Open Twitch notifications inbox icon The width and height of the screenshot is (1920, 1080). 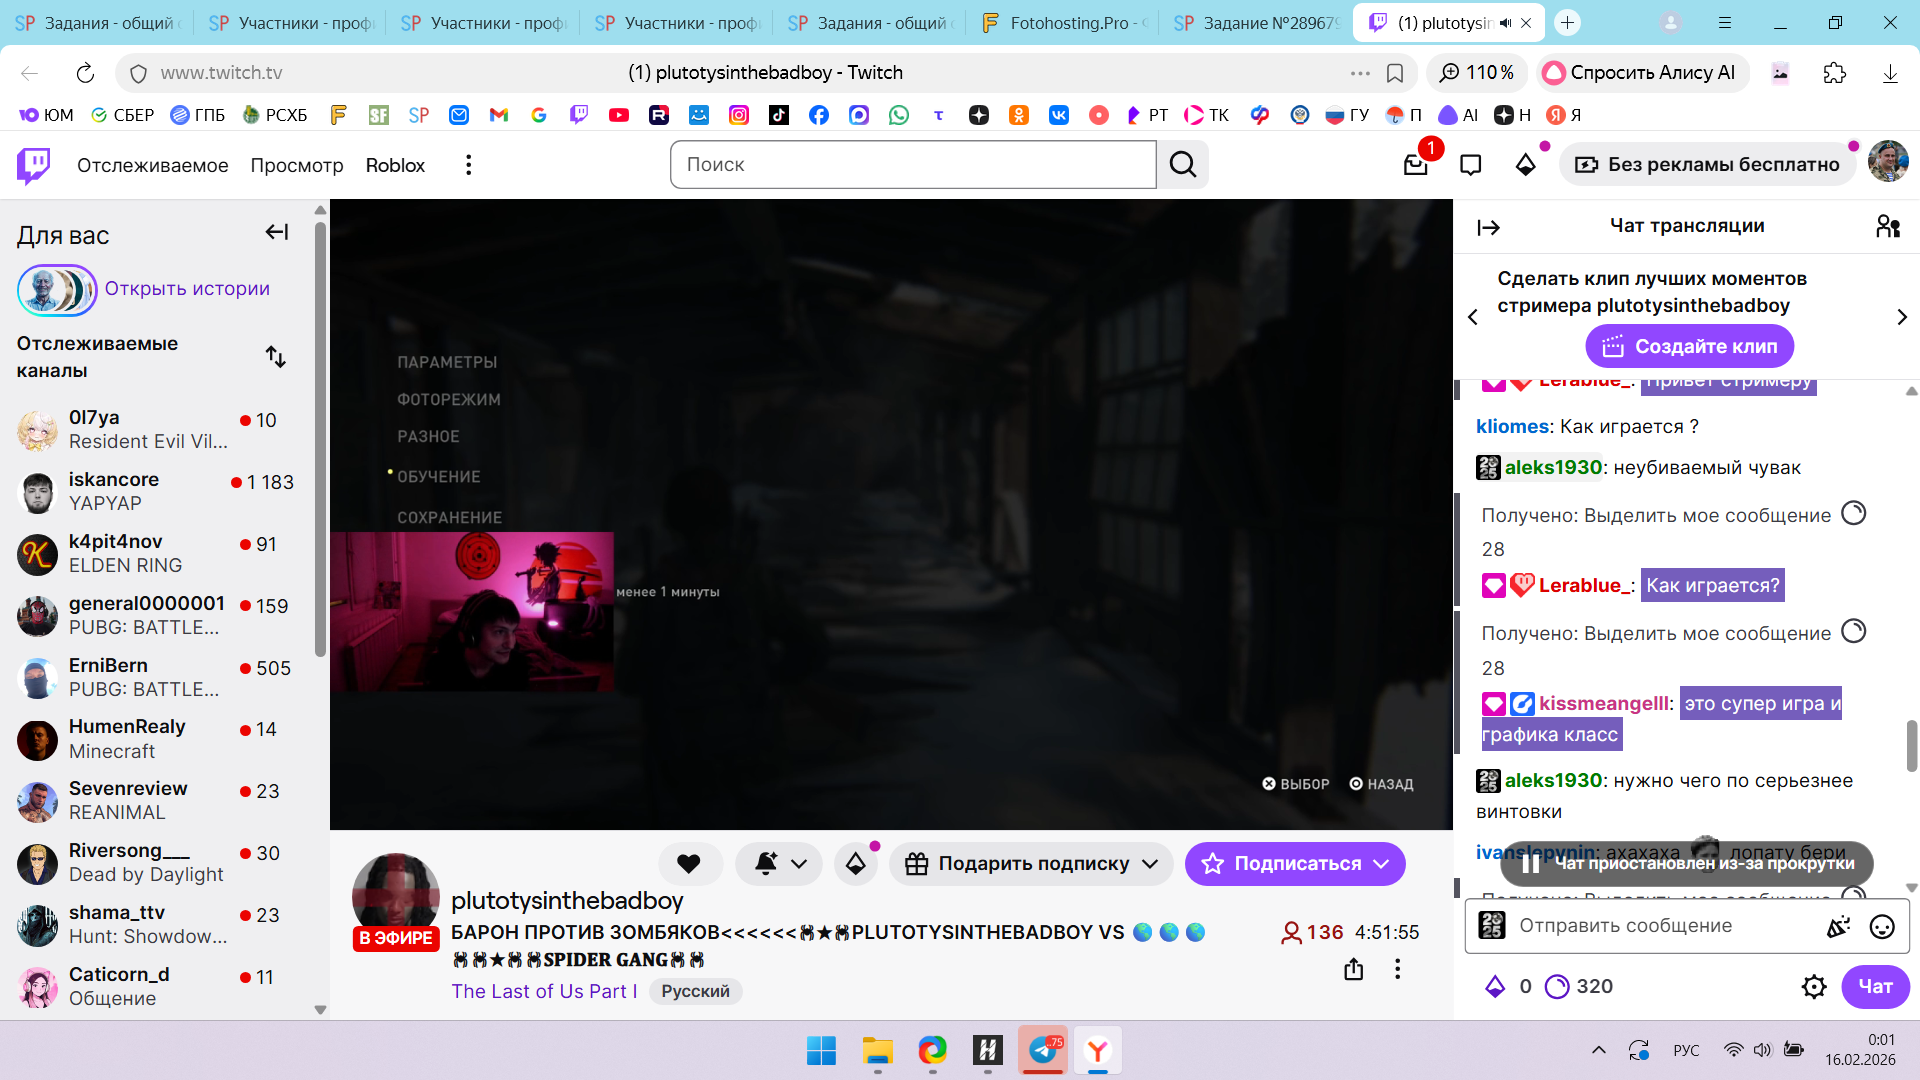1415,165
